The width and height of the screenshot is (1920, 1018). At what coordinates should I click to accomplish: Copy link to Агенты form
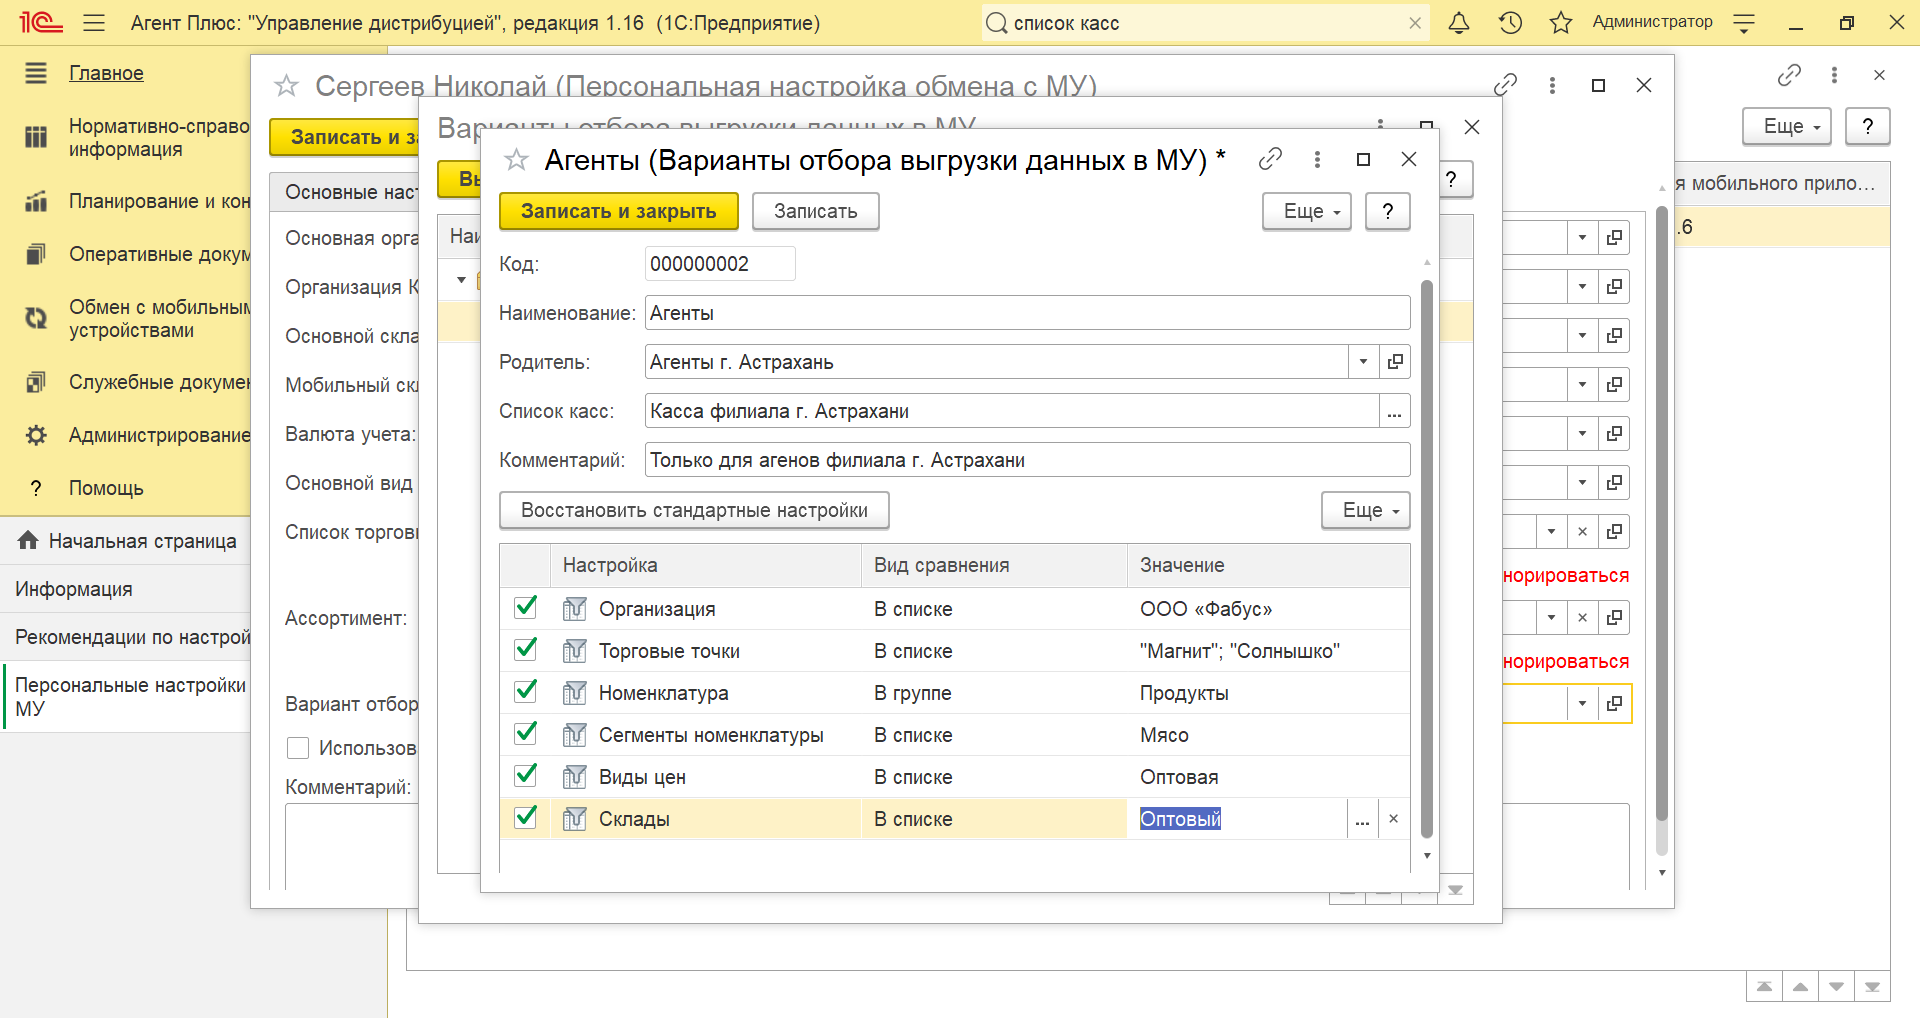tap(1270, 159)
